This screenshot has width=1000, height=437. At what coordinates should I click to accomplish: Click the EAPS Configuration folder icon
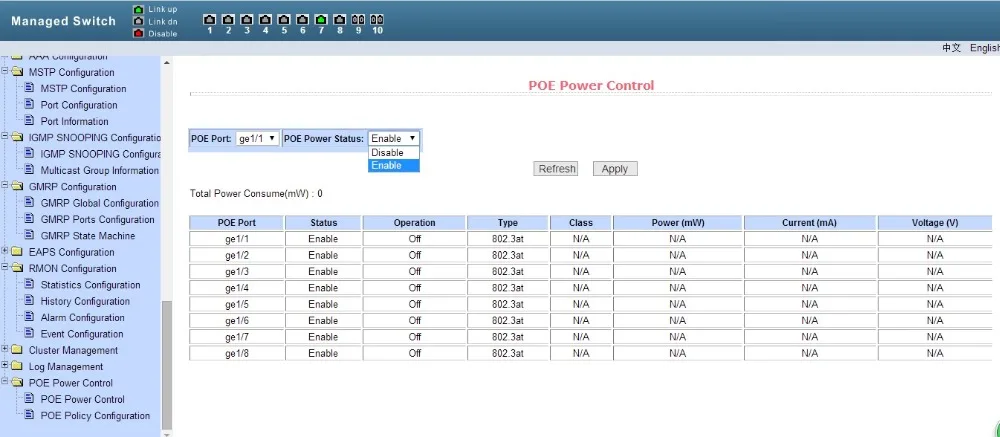pos(17,252)
